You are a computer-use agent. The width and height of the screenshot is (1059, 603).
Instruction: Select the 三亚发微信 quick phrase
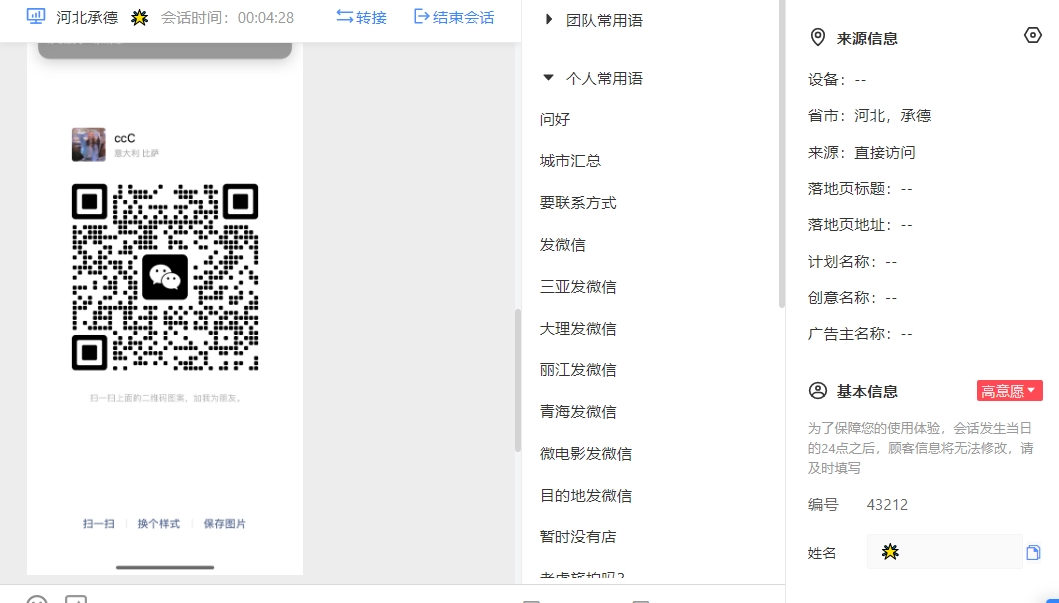578,286
